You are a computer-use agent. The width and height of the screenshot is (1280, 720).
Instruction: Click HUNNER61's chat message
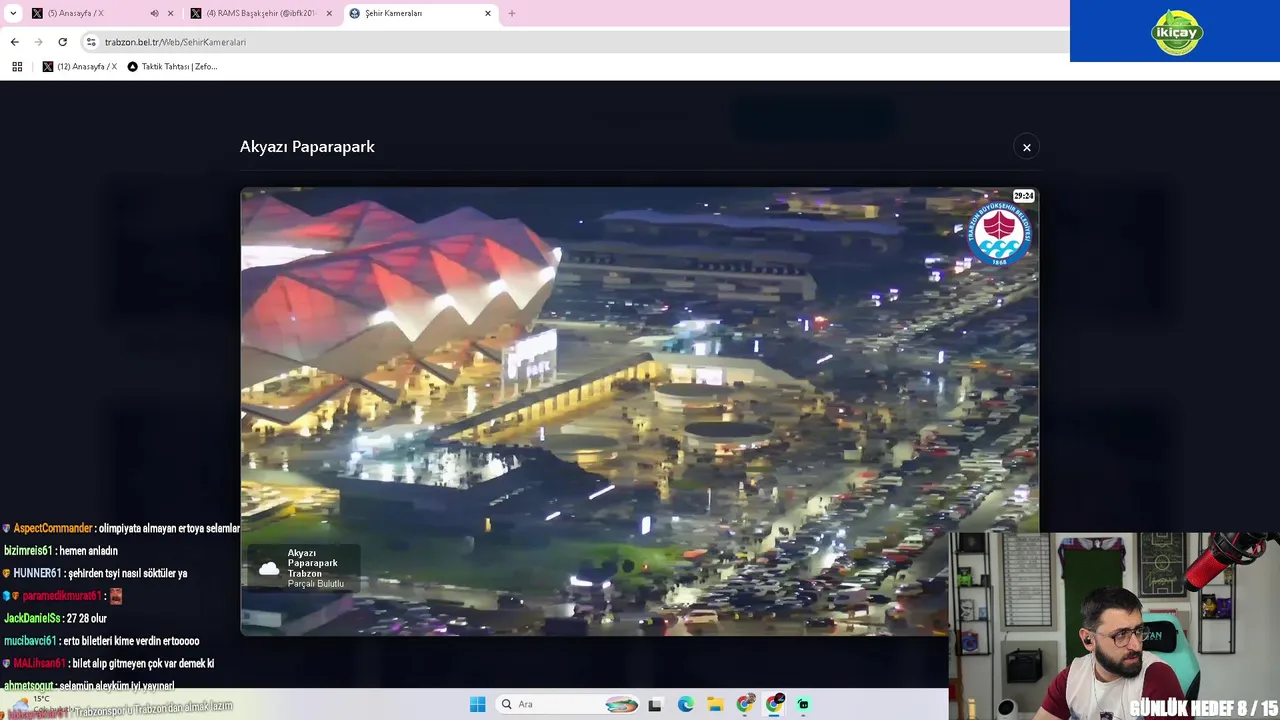click(x=95, y=574)
